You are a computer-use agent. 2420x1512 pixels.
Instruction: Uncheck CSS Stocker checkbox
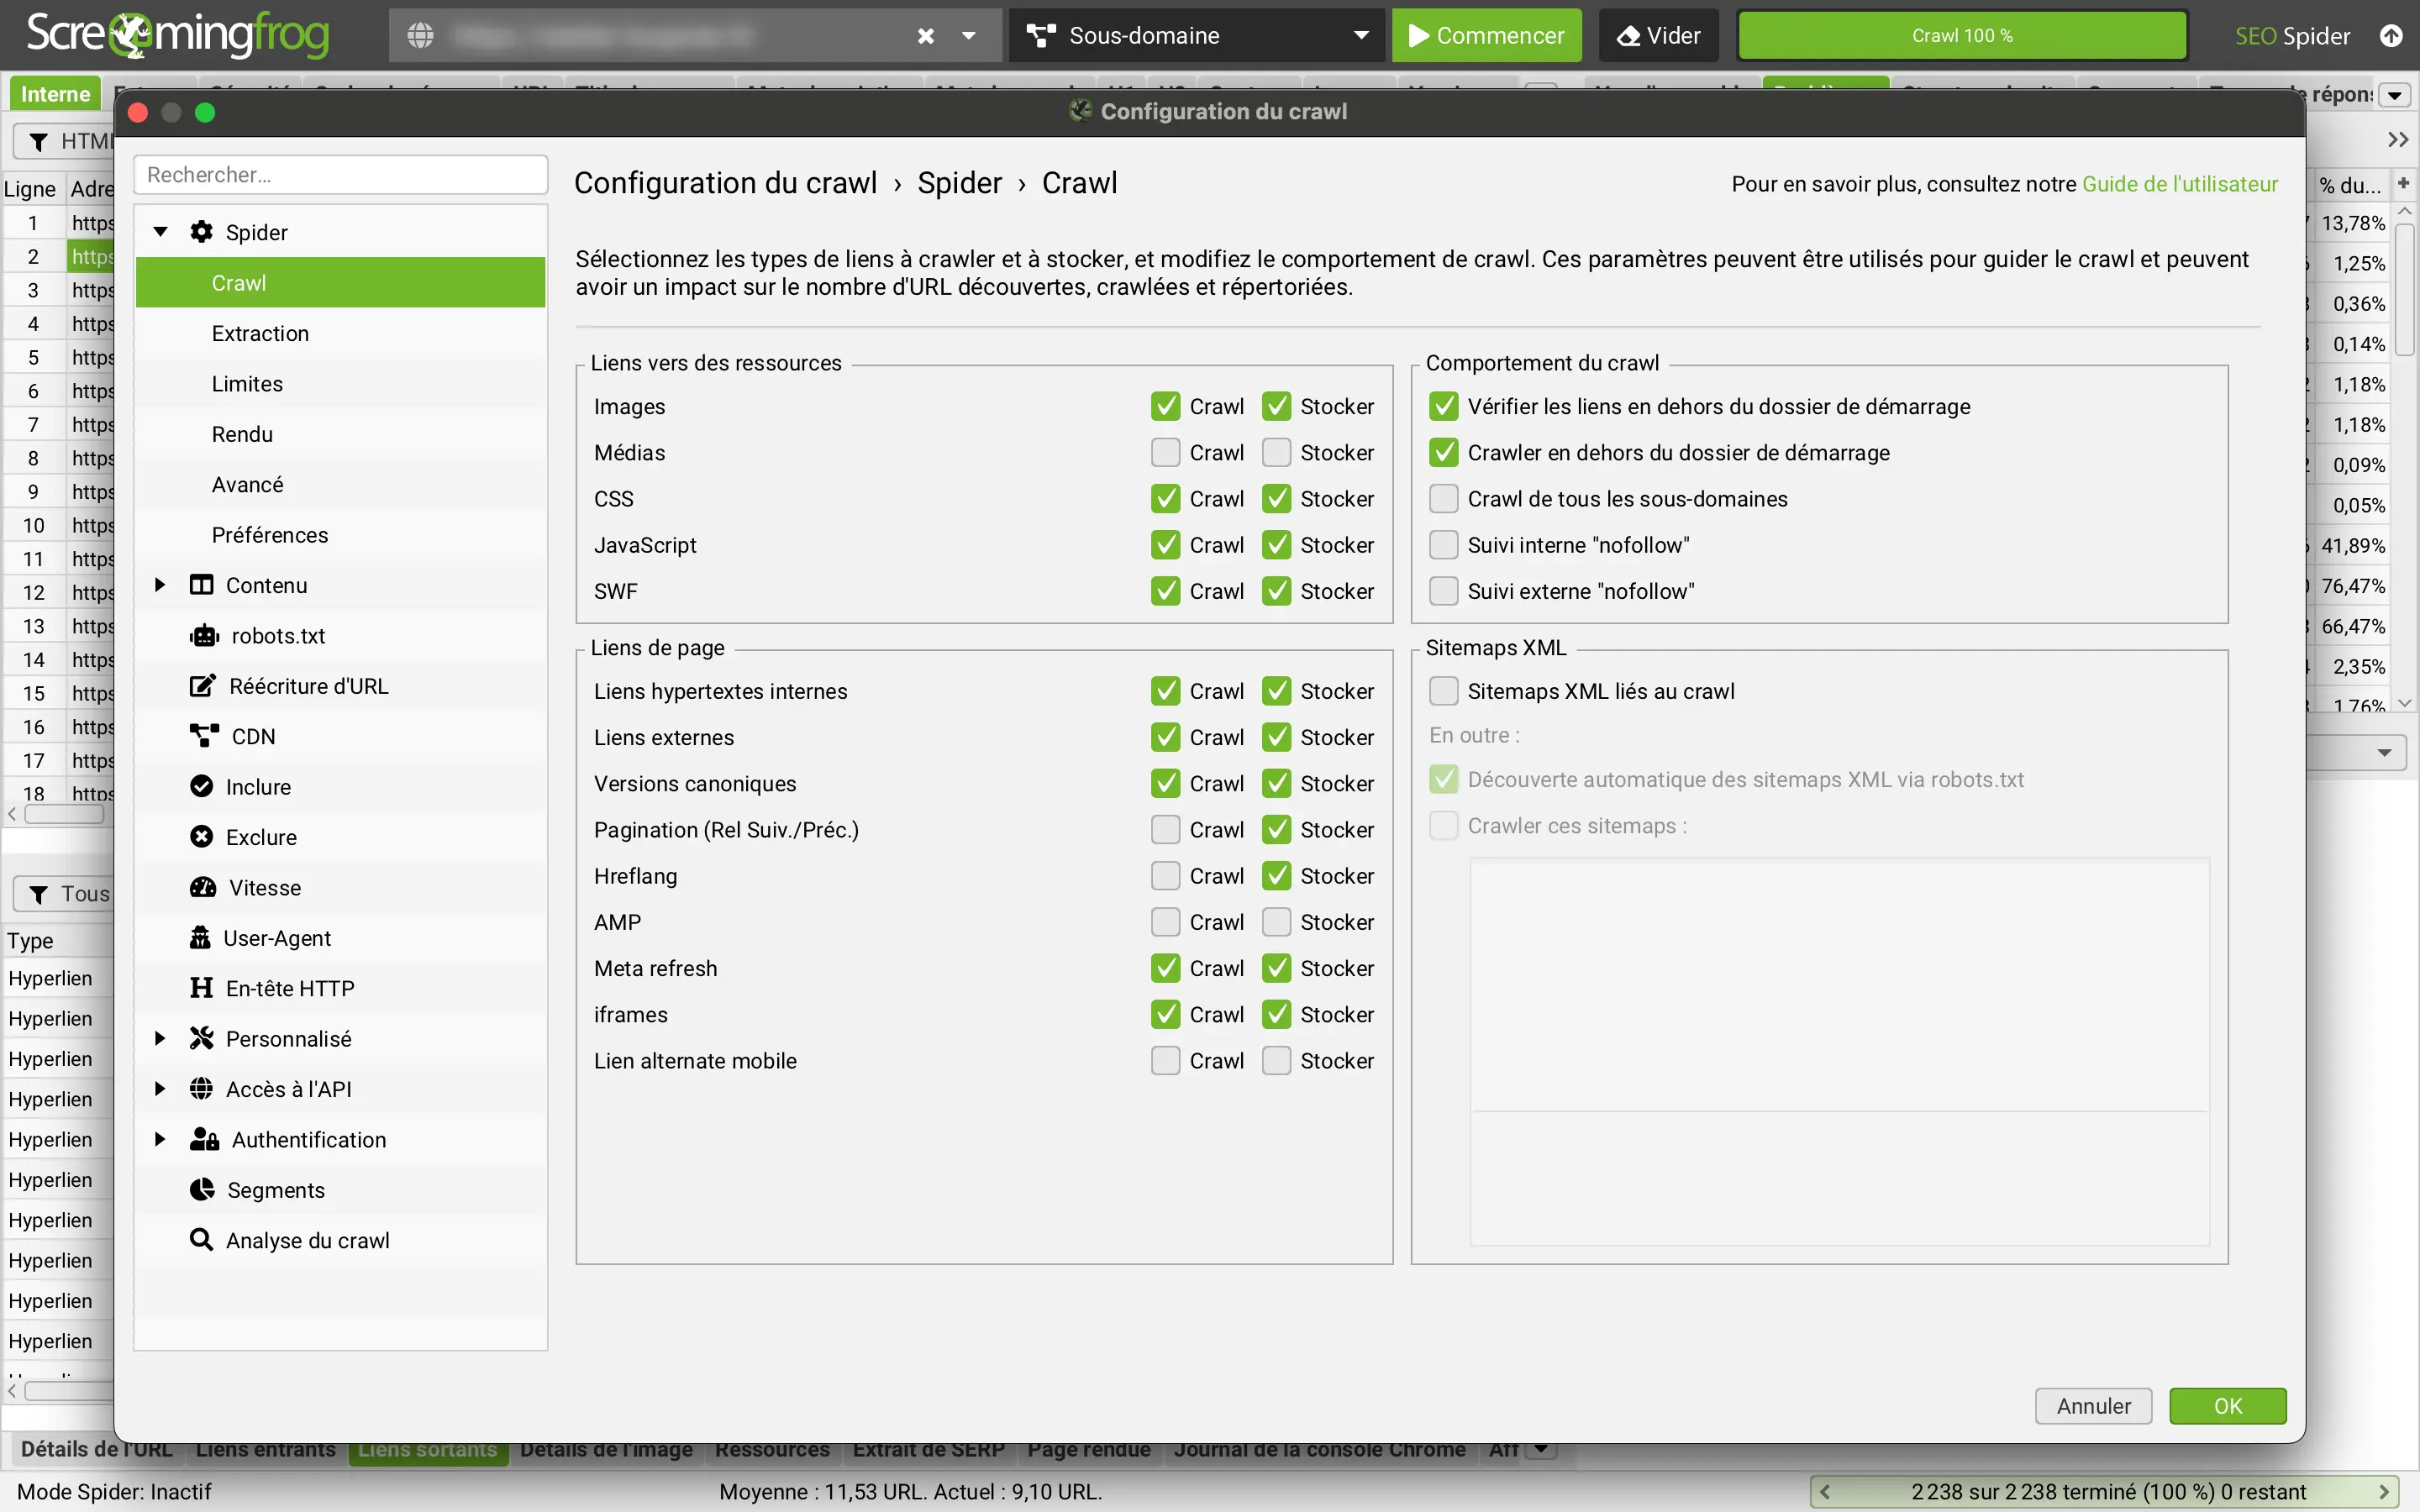click(1276, 498)
